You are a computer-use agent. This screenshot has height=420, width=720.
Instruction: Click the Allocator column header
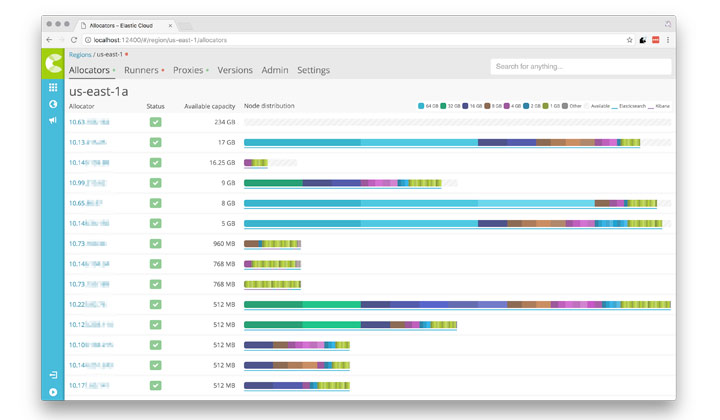click(81, 106)
